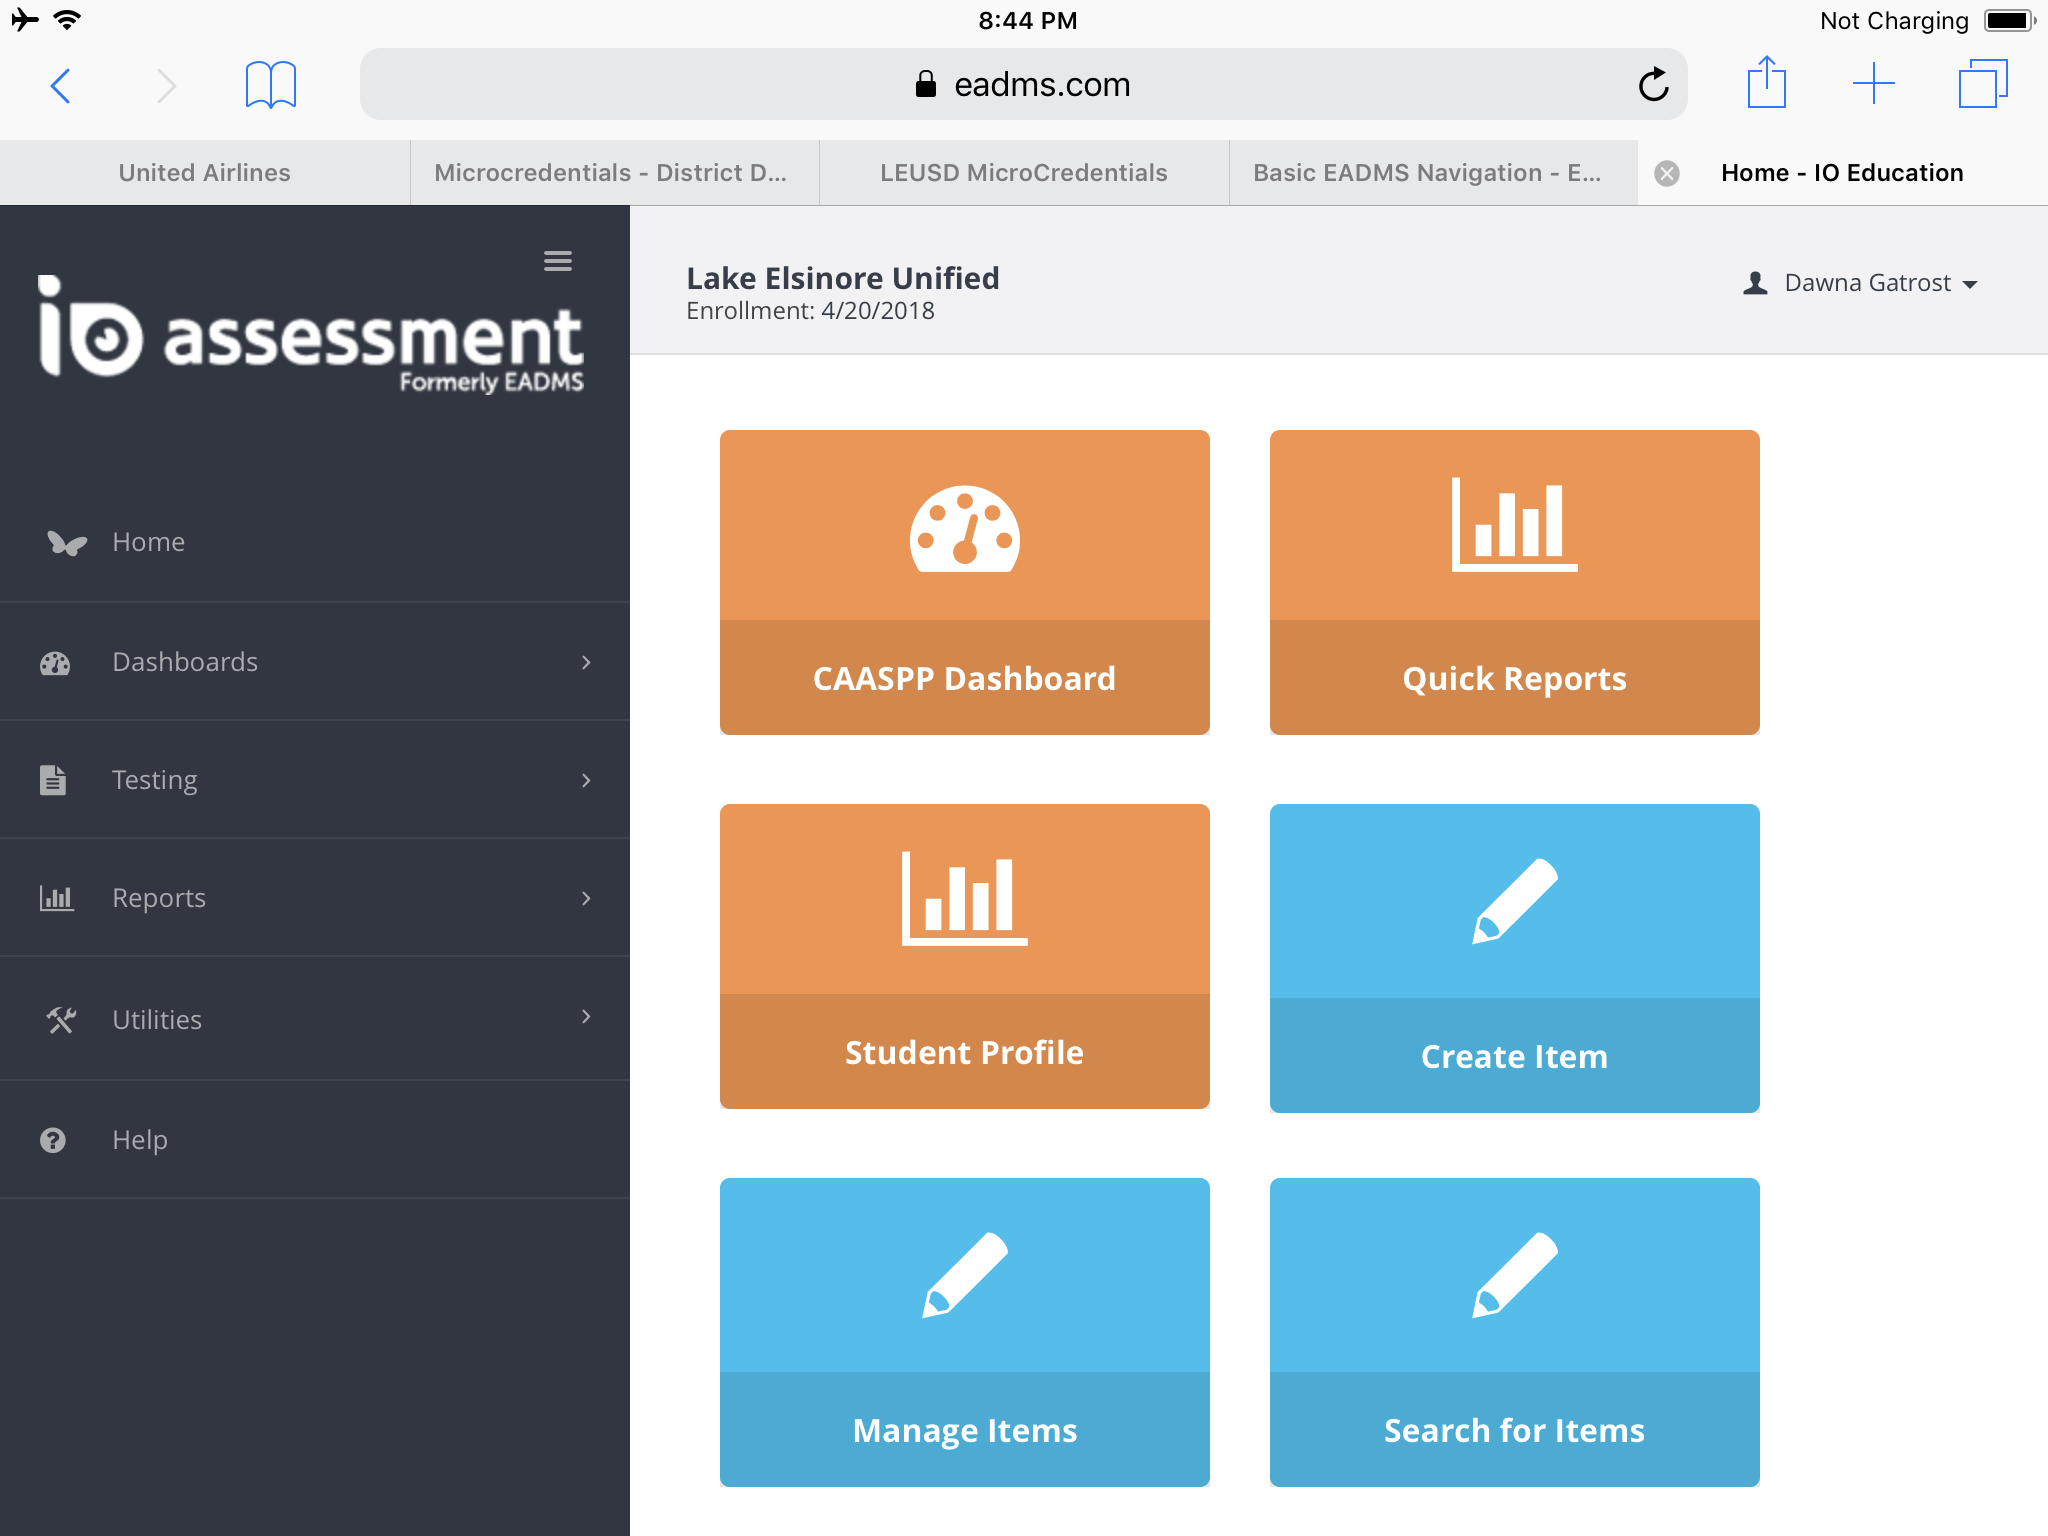
Task: Reload the eadms.com page
Action: [1653, 85]
